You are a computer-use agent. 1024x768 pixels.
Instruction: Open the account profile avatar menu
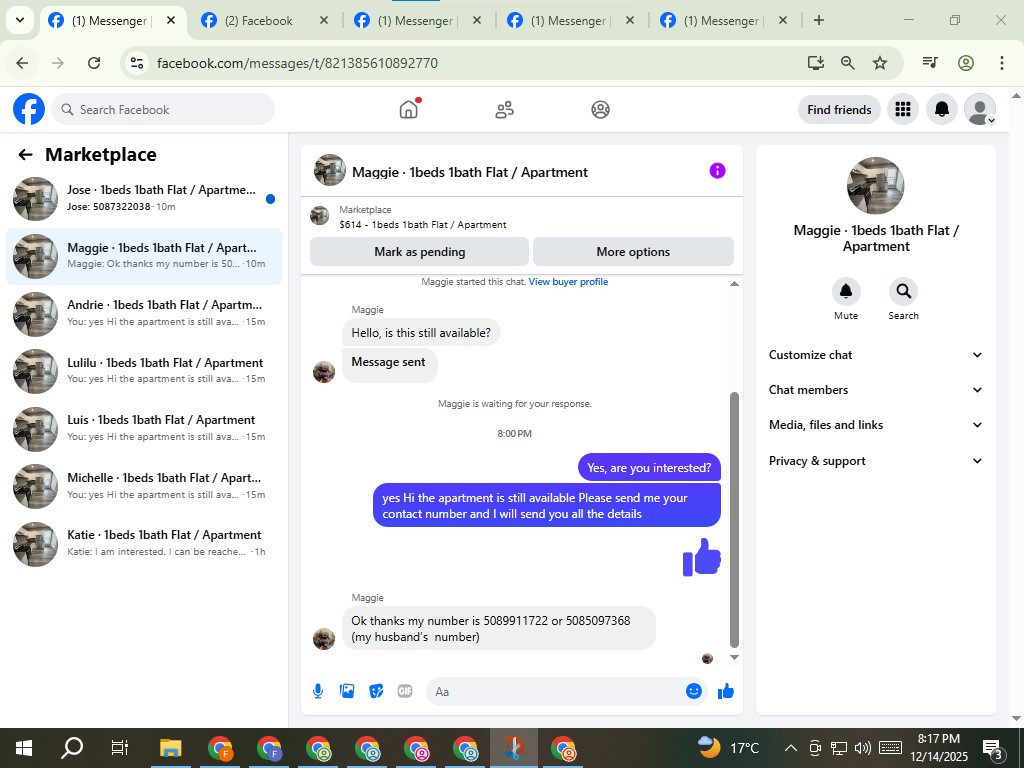point(980,109)
